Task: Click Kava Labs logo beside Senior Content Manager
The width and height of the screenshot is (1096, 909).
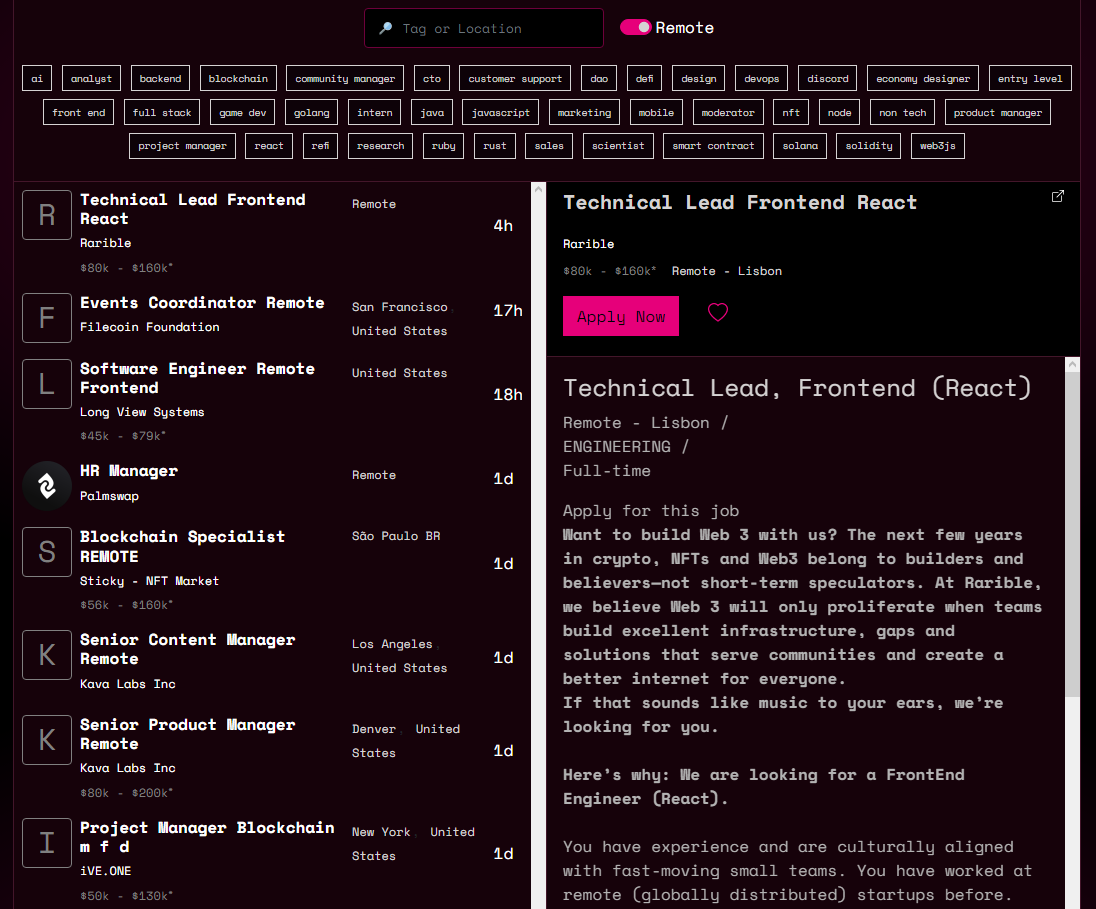Action: pos(47,655)
